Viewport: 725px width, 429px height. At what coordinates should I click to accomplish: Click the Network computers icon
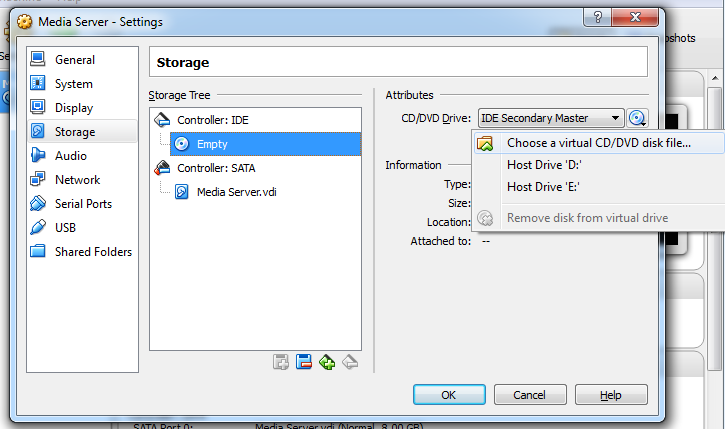[x=37, y=179]
